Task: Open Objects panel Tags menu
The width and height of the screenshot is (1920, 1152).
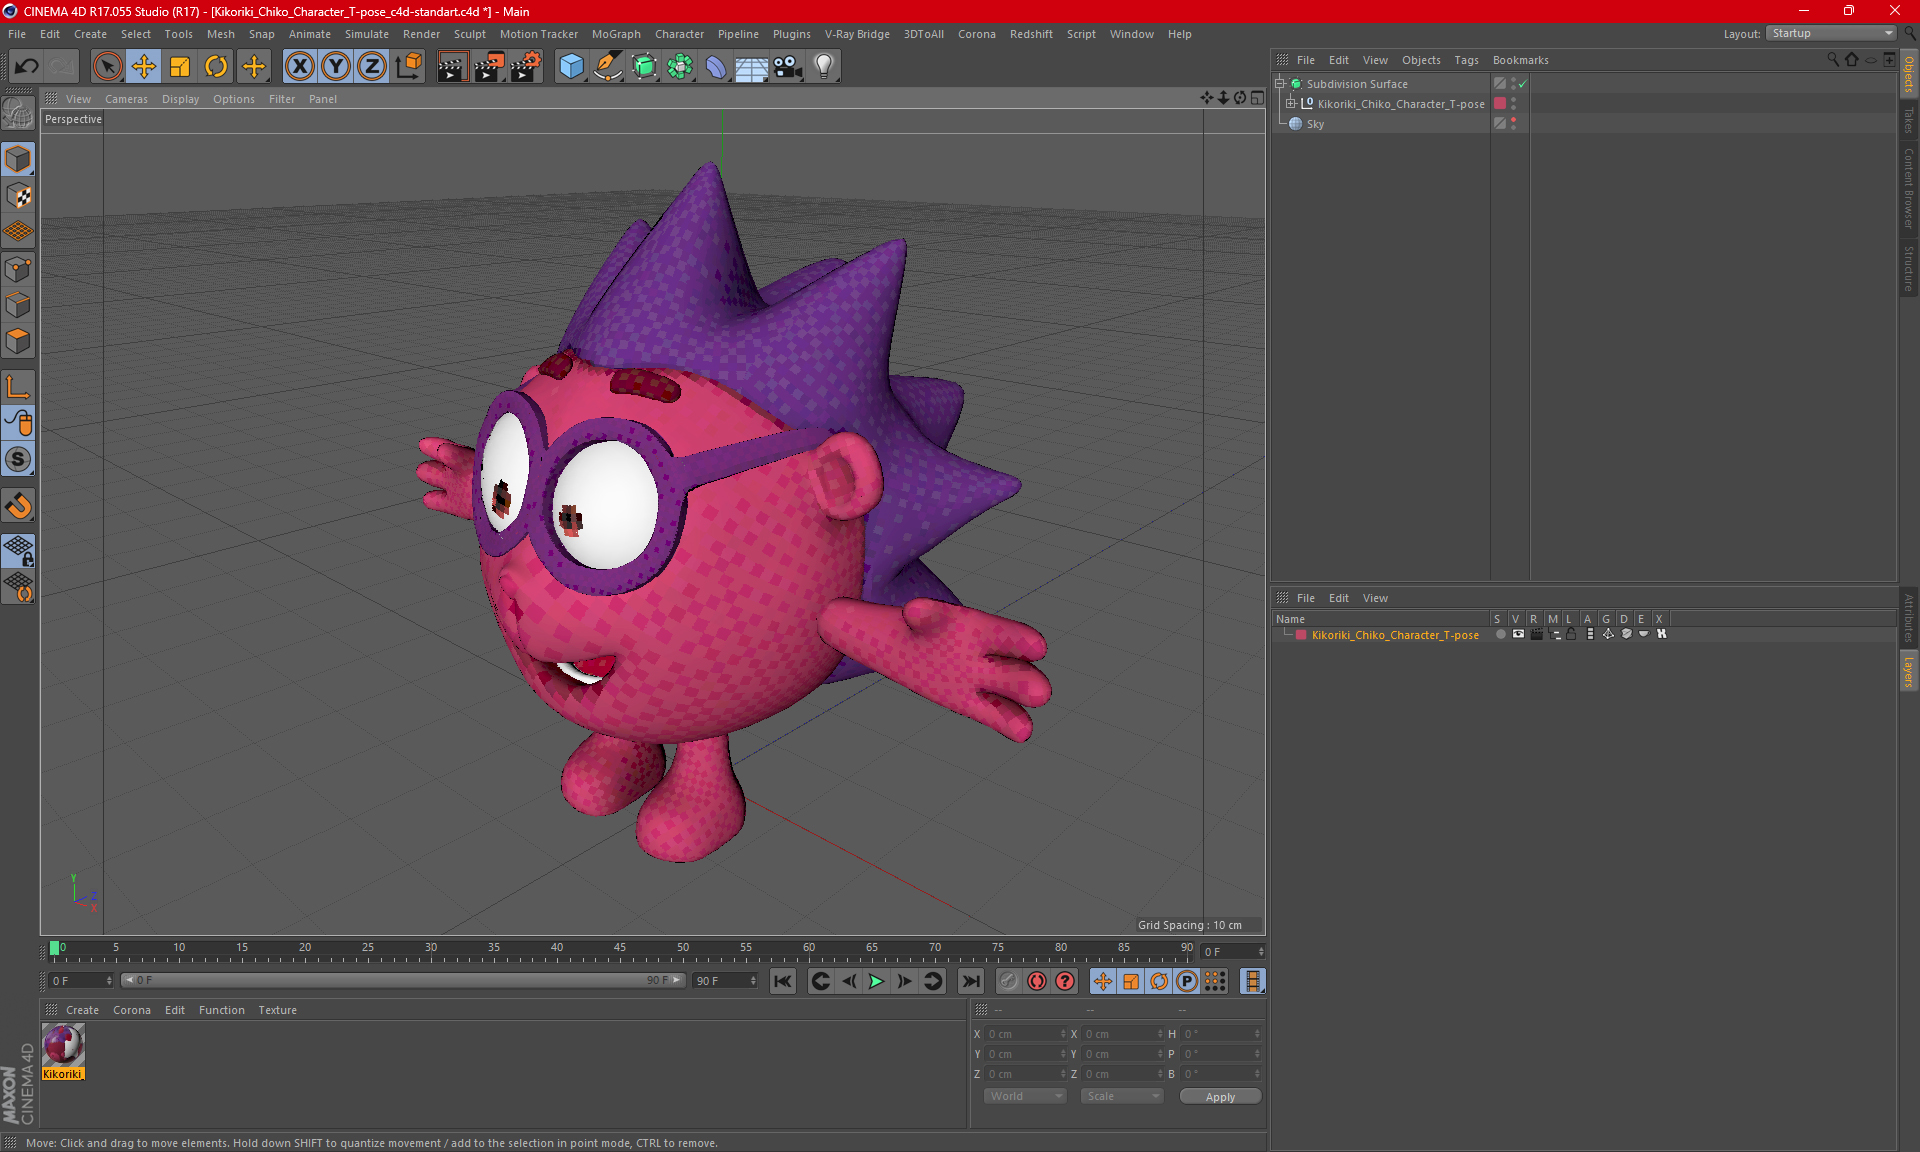Action: click(x=1466, y=60)
